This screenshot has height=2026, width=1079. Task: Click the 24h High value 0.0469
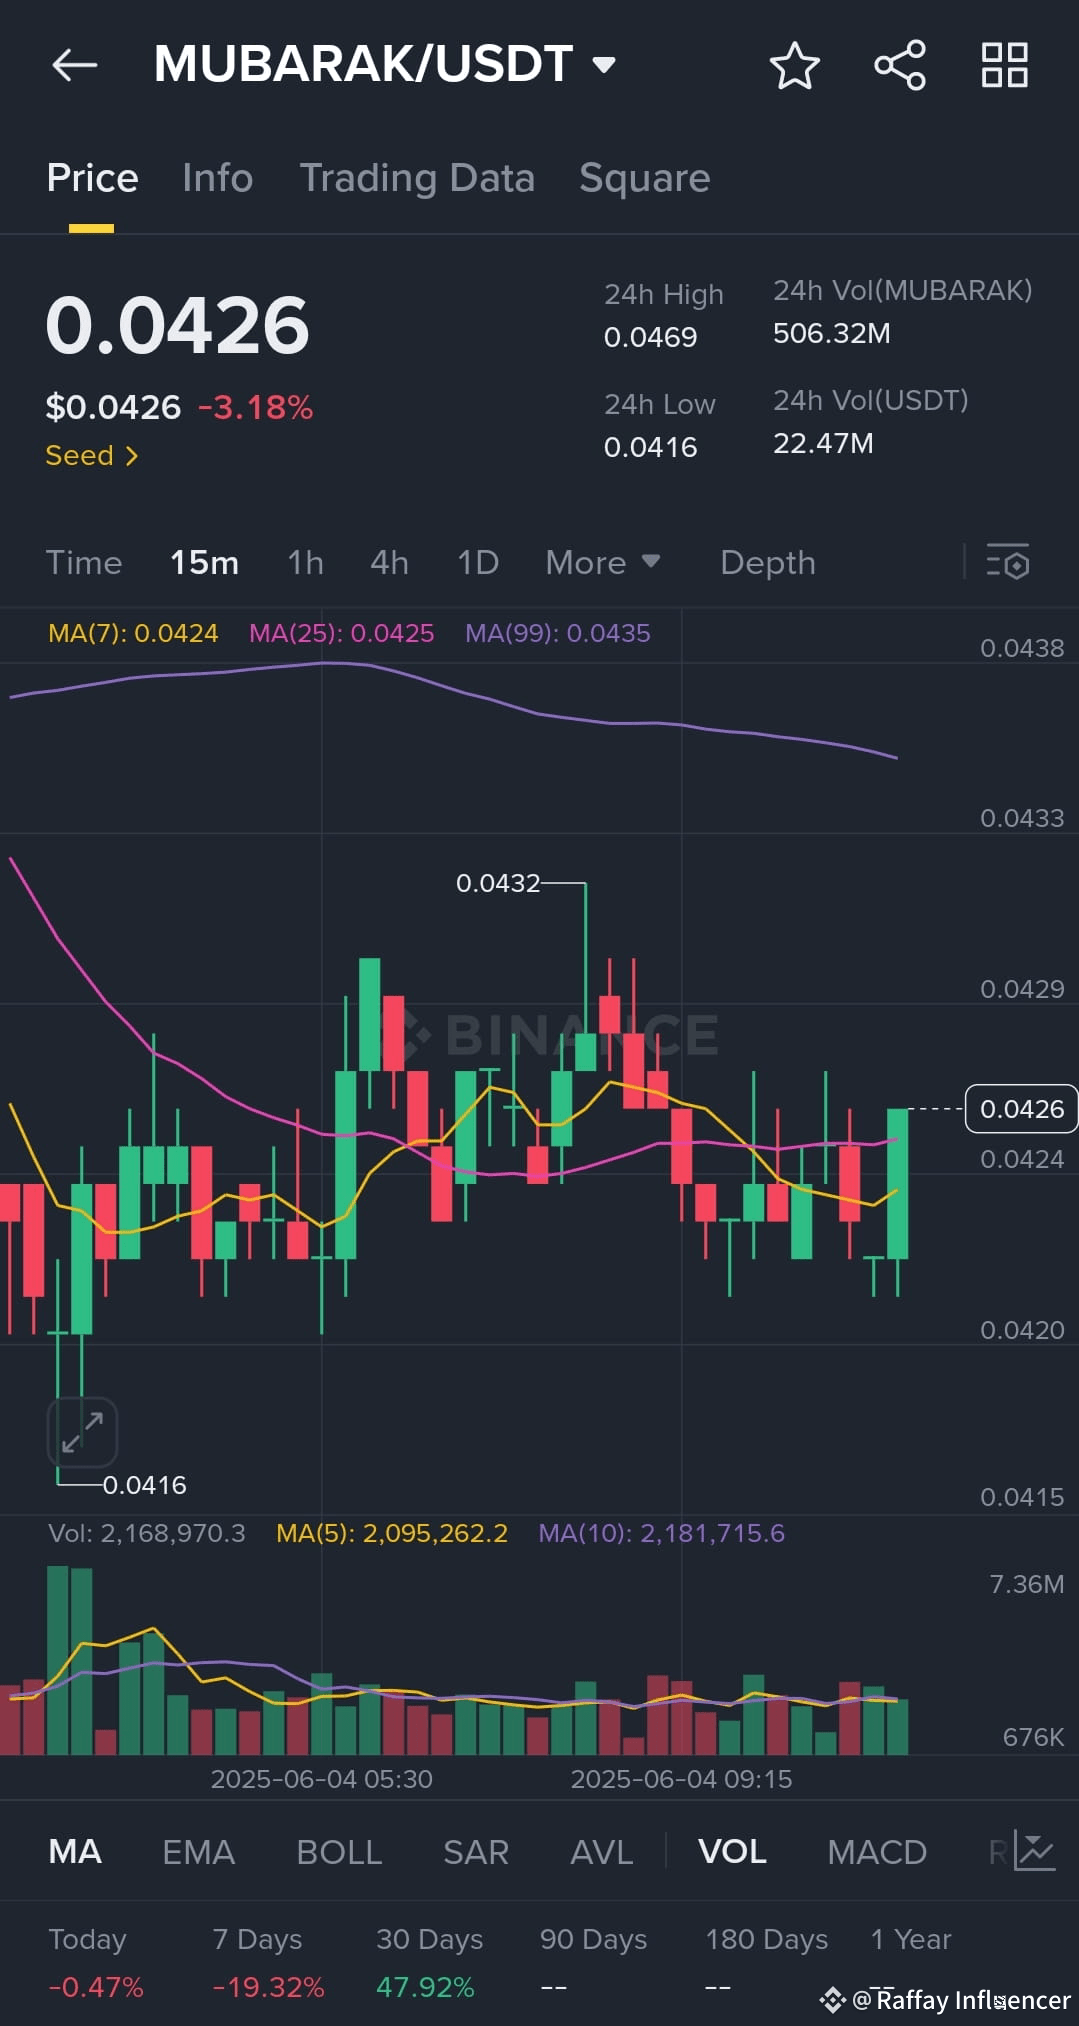(x=651, y=337)
